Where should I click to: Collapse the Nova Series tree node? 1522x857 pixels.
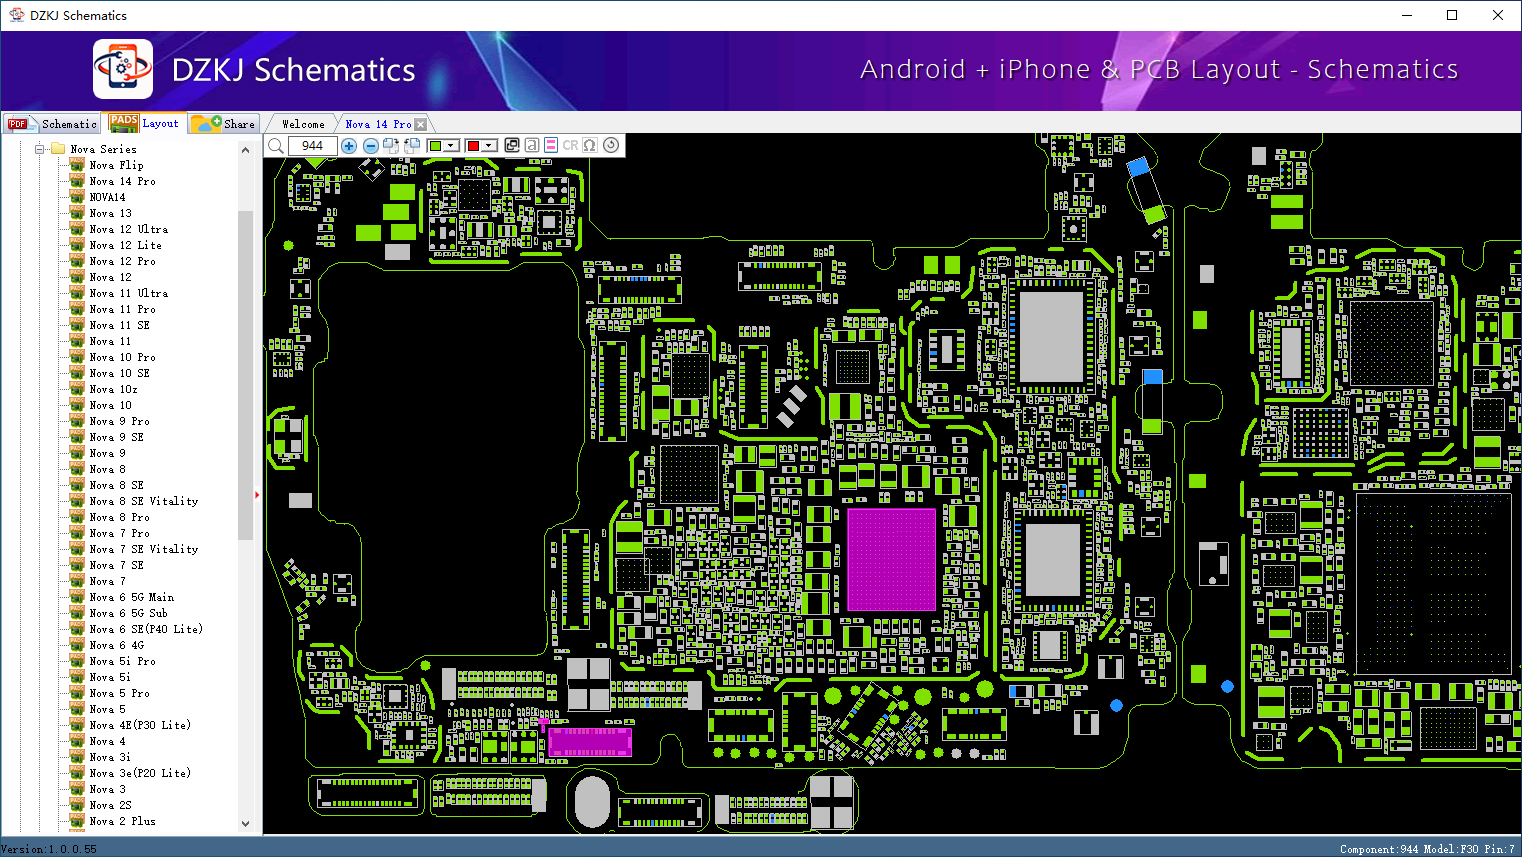pyautogui.click(x=40, y=149)
